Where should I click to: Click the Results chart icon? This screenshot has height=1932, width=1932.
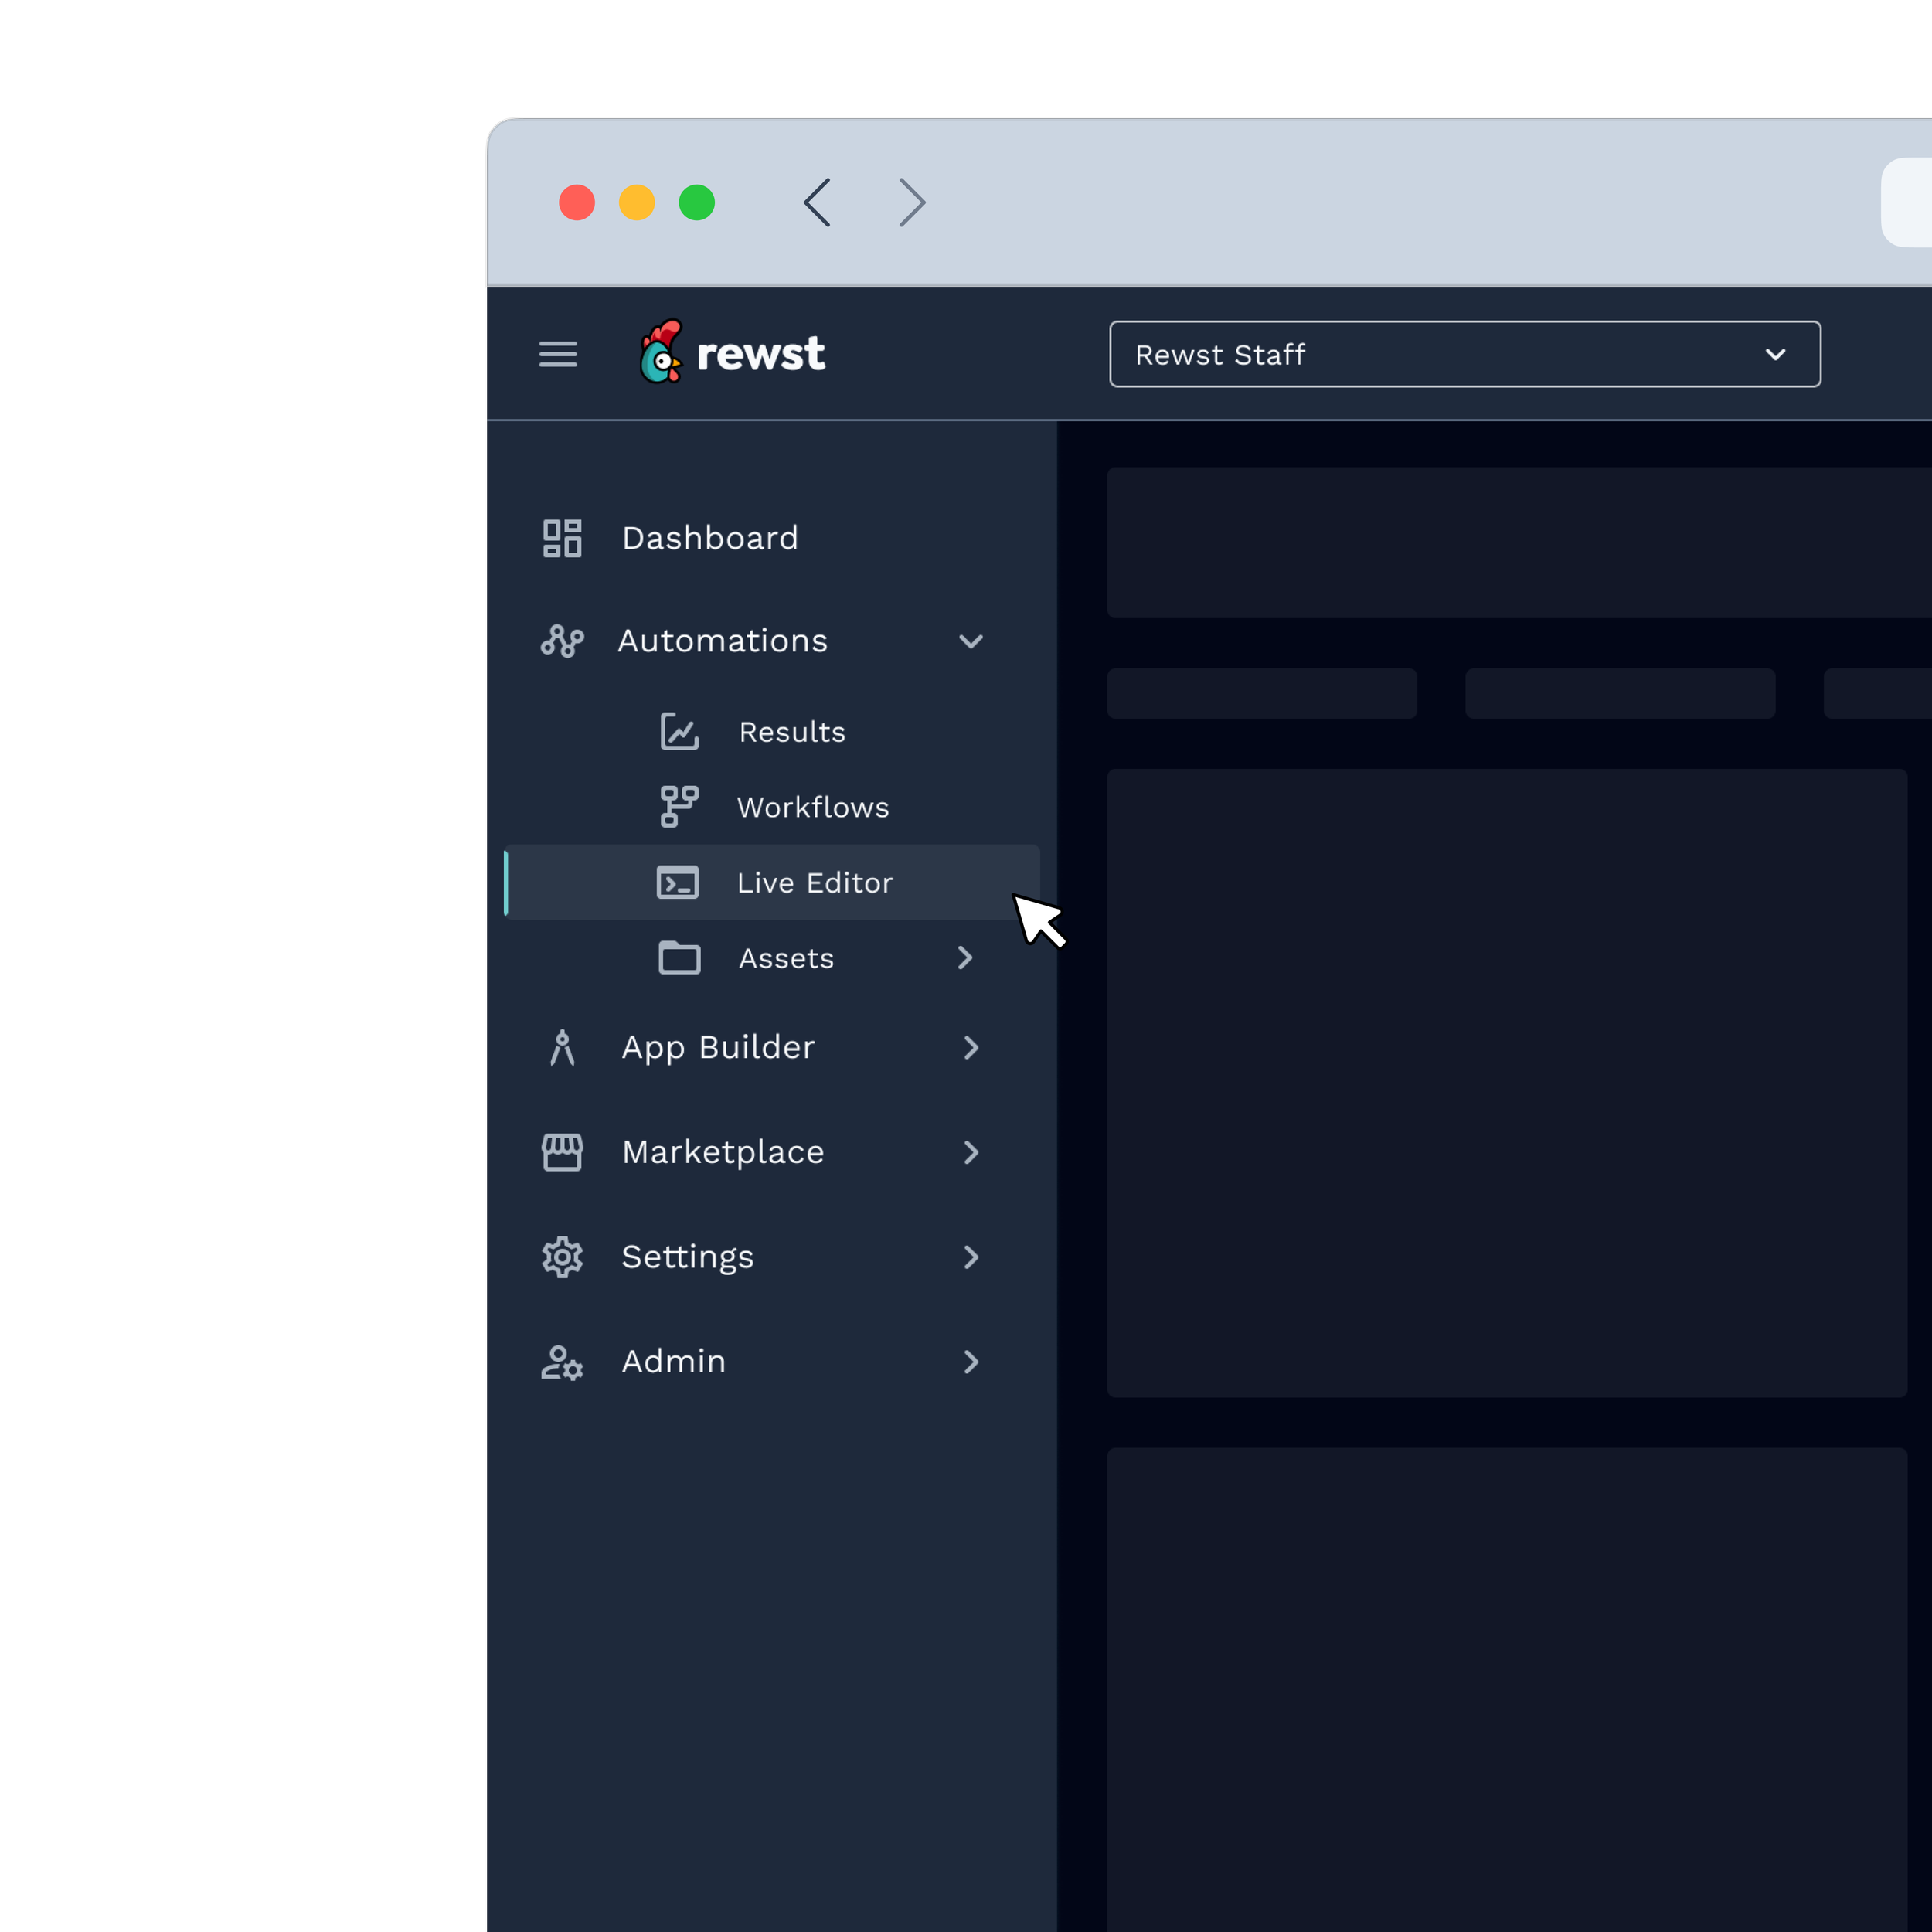coord(679,732)
